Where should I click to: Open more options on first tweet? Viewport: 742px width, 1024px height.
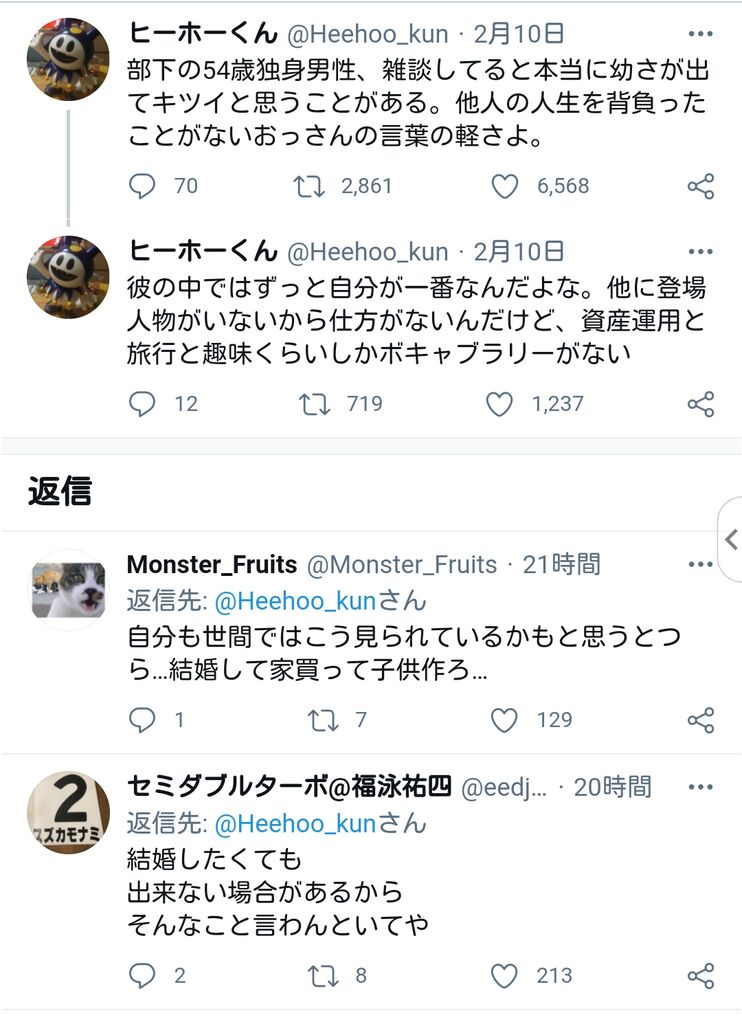point(700,34)
